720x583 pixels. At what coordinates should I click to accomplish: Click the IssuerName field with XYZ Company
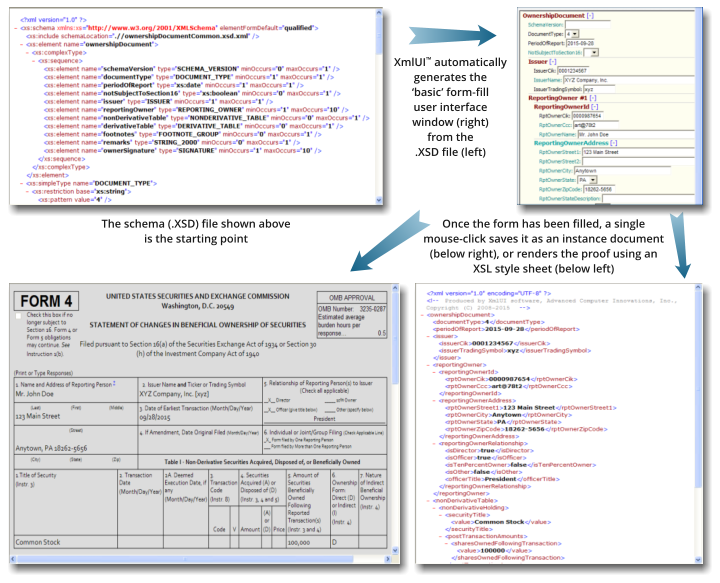pyautogui.click(x=628, y=80)
